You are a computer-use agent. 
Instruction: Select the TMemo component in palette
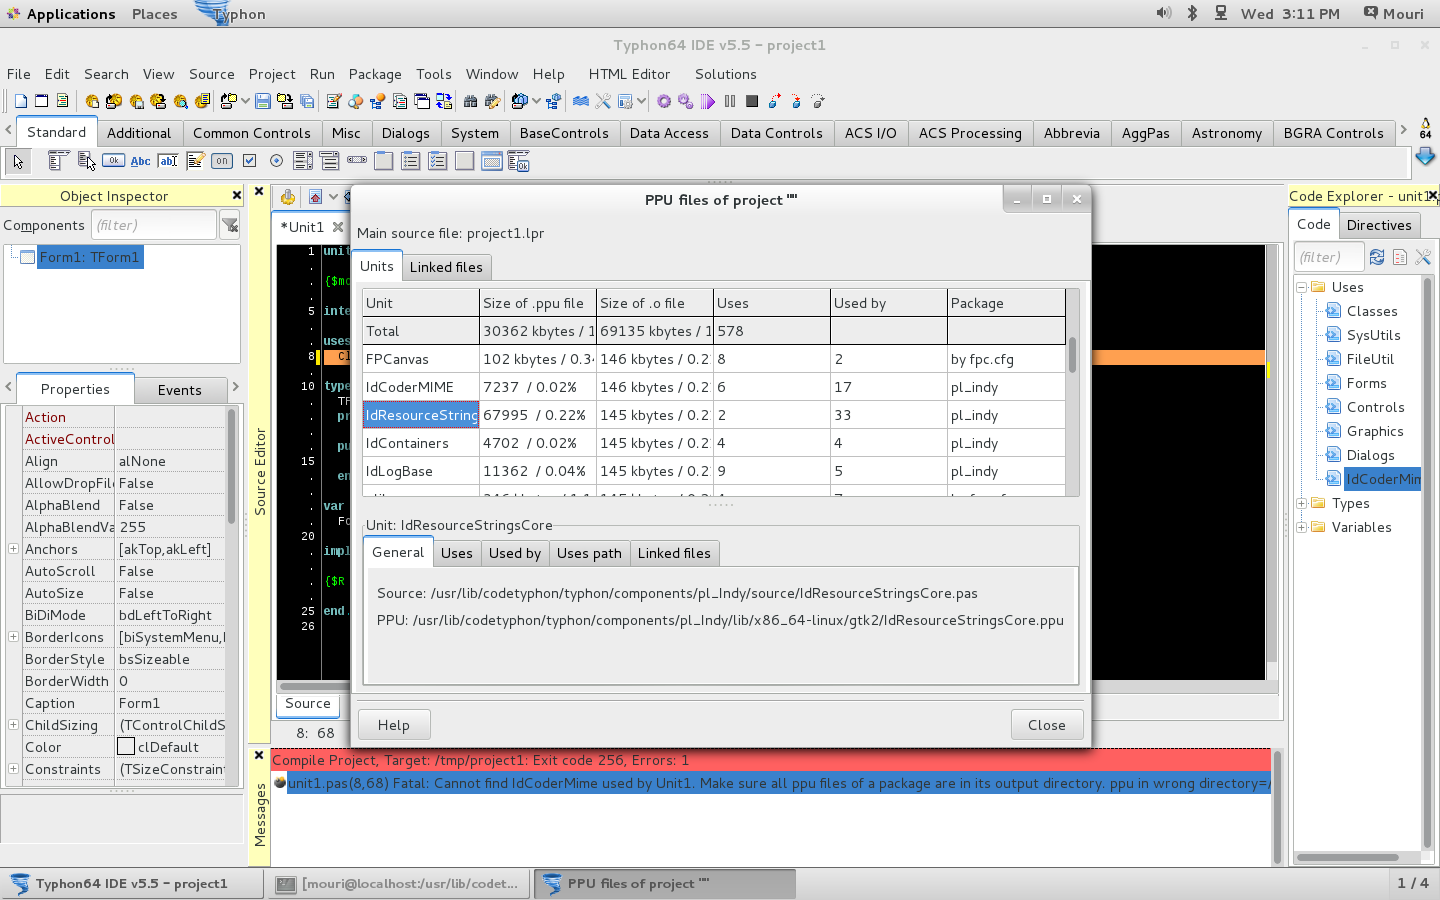pyautogui.click(x=195, y=161)
